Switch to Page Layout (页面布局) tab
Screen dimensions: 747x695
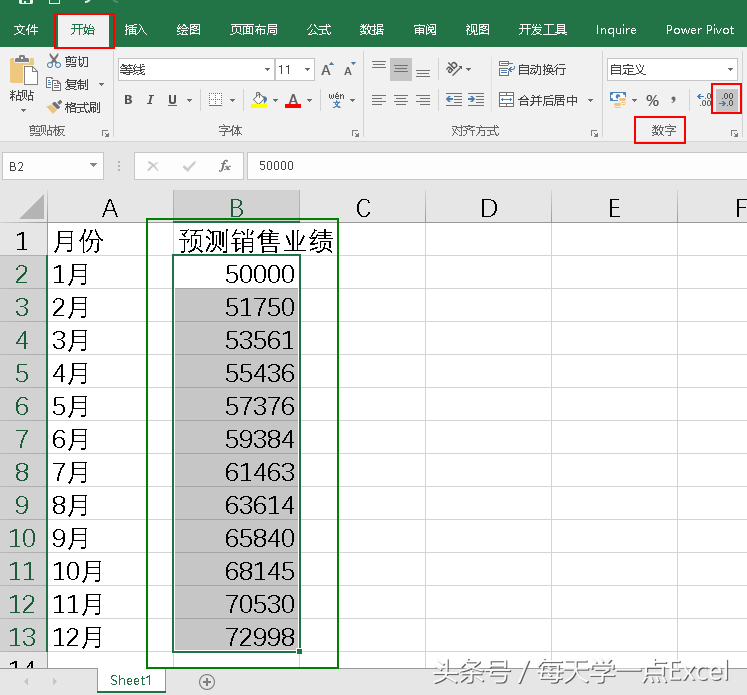point(253,30)
